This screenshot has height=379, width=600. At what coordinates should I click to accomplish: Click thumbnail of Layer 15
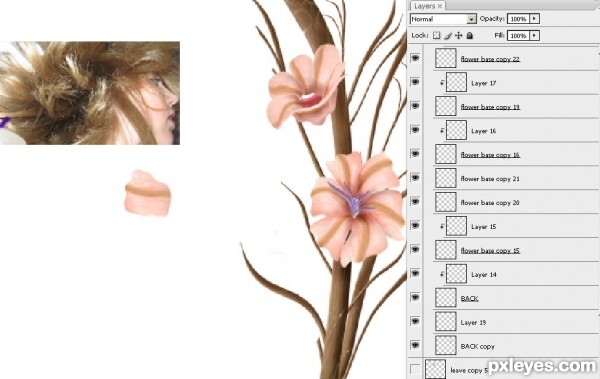click(457, 225)
